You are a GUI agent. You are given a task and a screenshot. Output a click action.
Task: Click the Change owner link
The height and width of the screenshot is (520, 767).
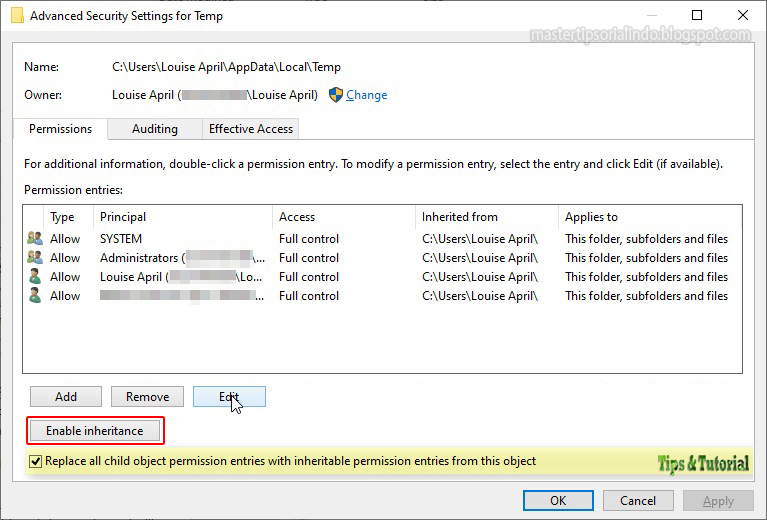point(366,95)
